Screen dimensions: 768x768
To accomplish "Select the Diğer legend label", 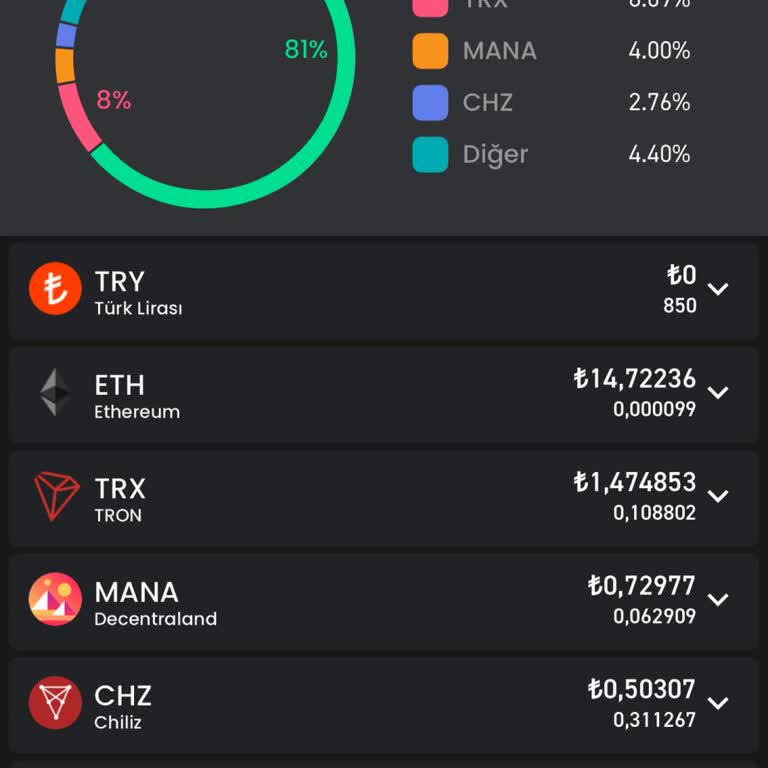I will coord(495,154).
